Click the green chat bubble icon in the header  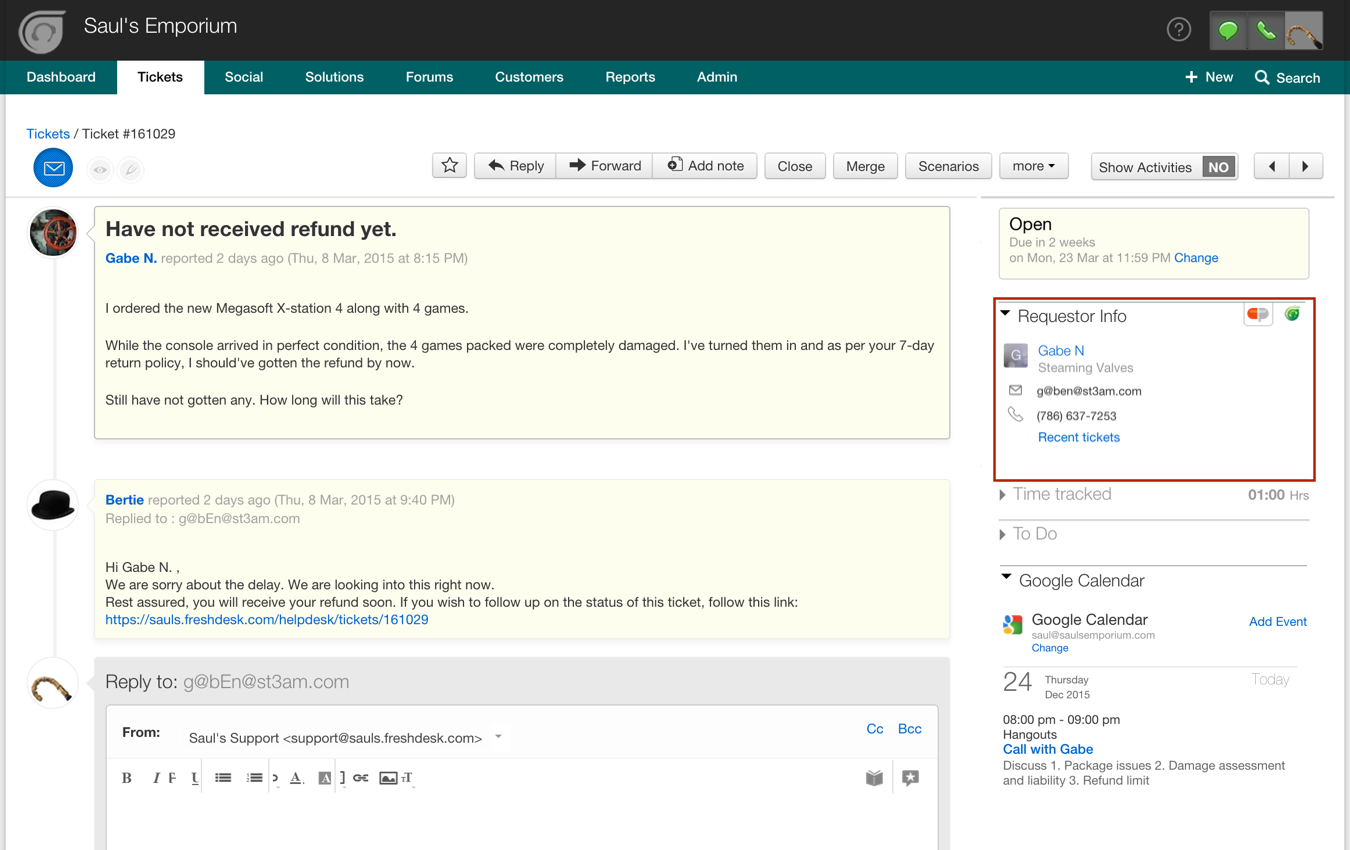[x=1227, y=31]
